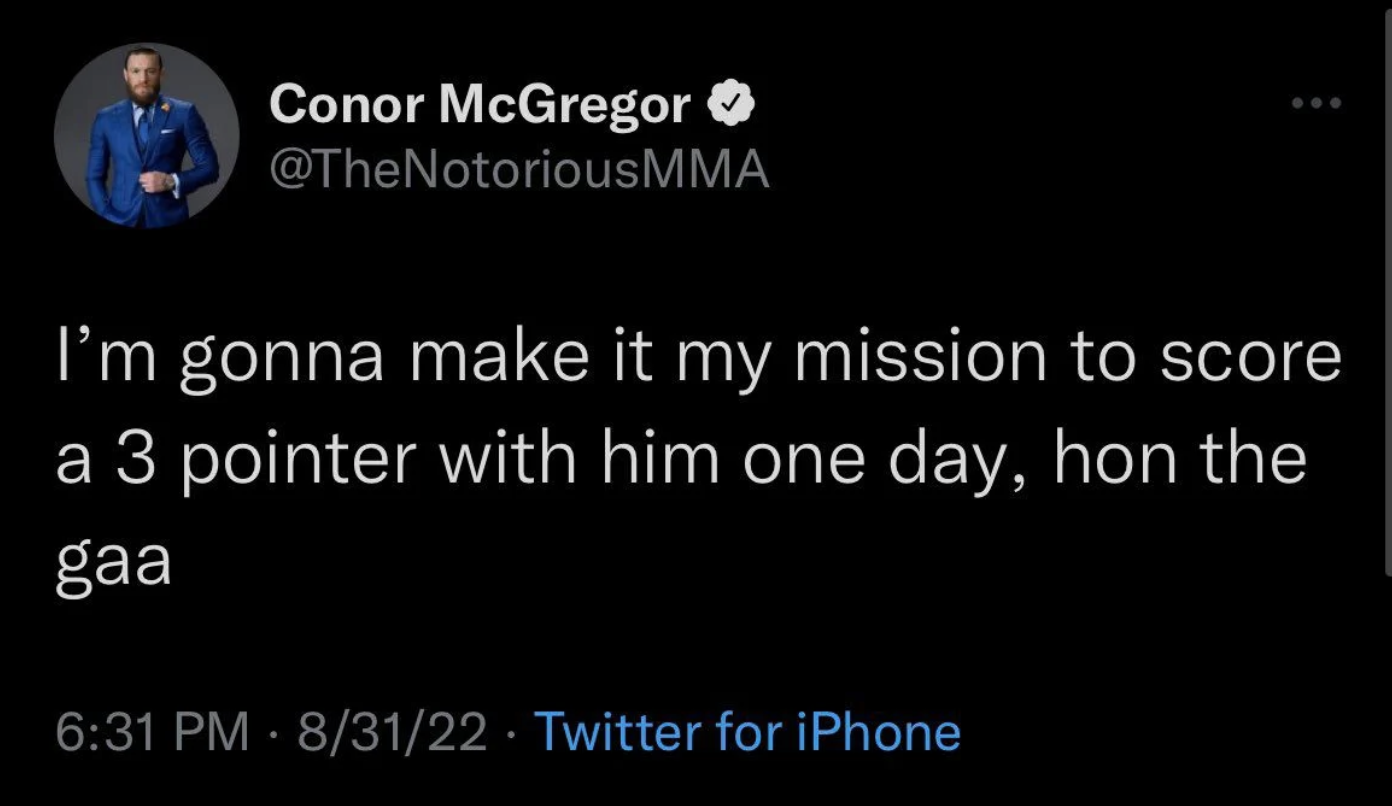Open the @TheNotoriousMMA handle
1392x806 pixels.
click(x=519, y=170)
